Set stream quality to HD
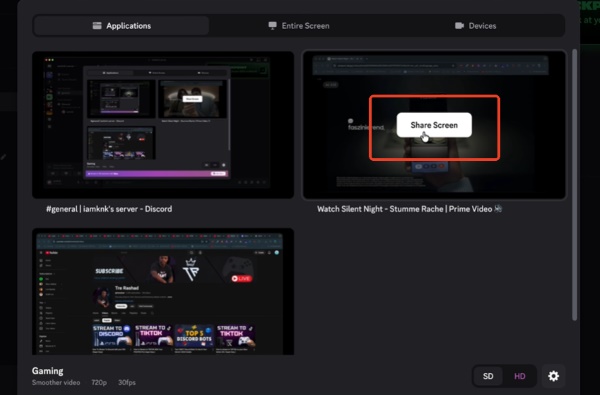This screenshot has width=600, height=395. 519,376
